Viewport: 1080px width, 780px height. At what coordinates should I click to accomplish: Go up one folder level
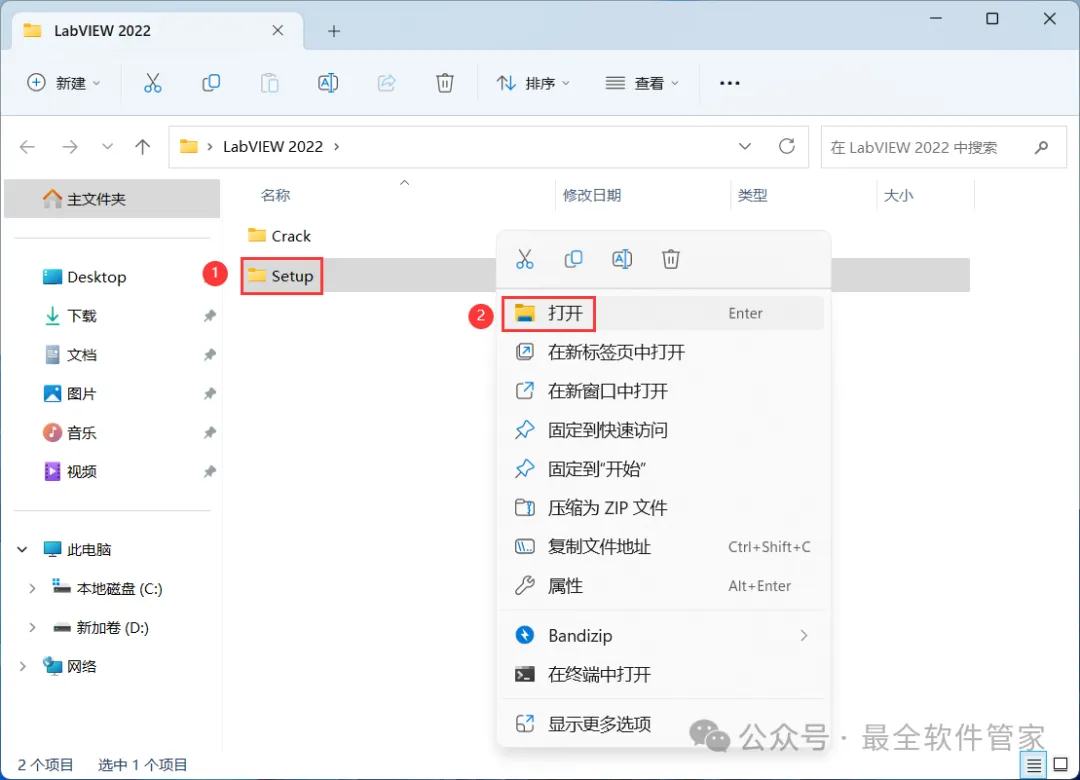(143, 147)
